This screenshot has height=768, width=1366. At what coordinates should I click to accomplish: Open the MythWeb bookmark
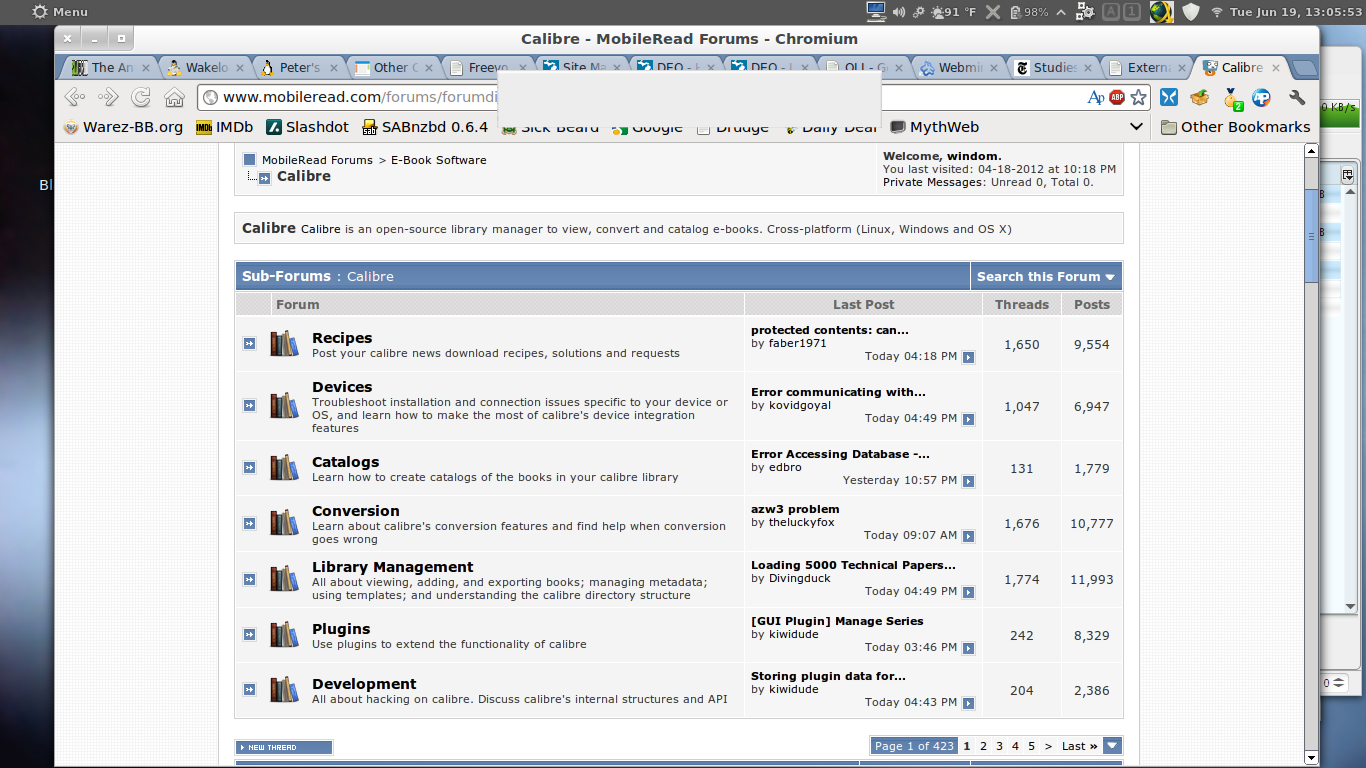pos(935,127)
